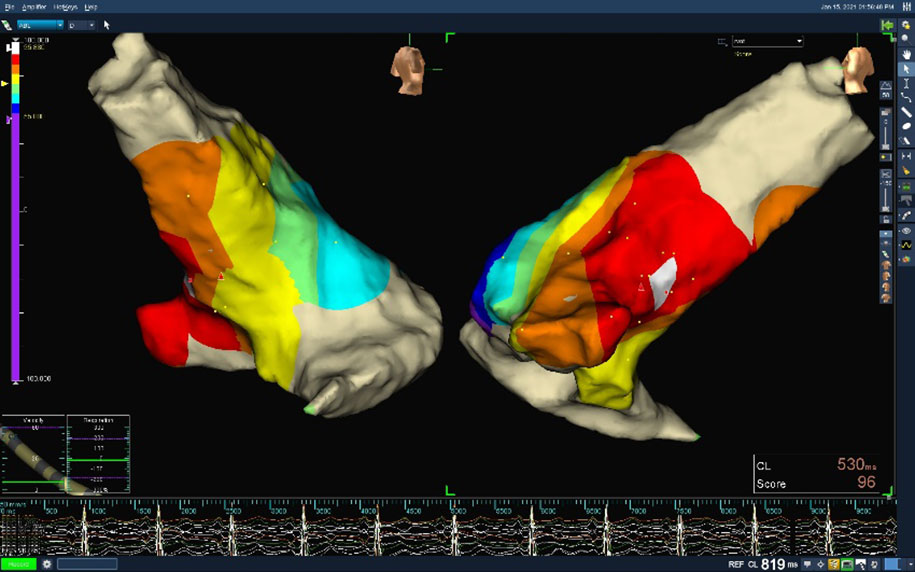Click the green back arrow icon
The width and height of the screenshot is (915, 572).
pyautogui.click(x=886, y=24)
